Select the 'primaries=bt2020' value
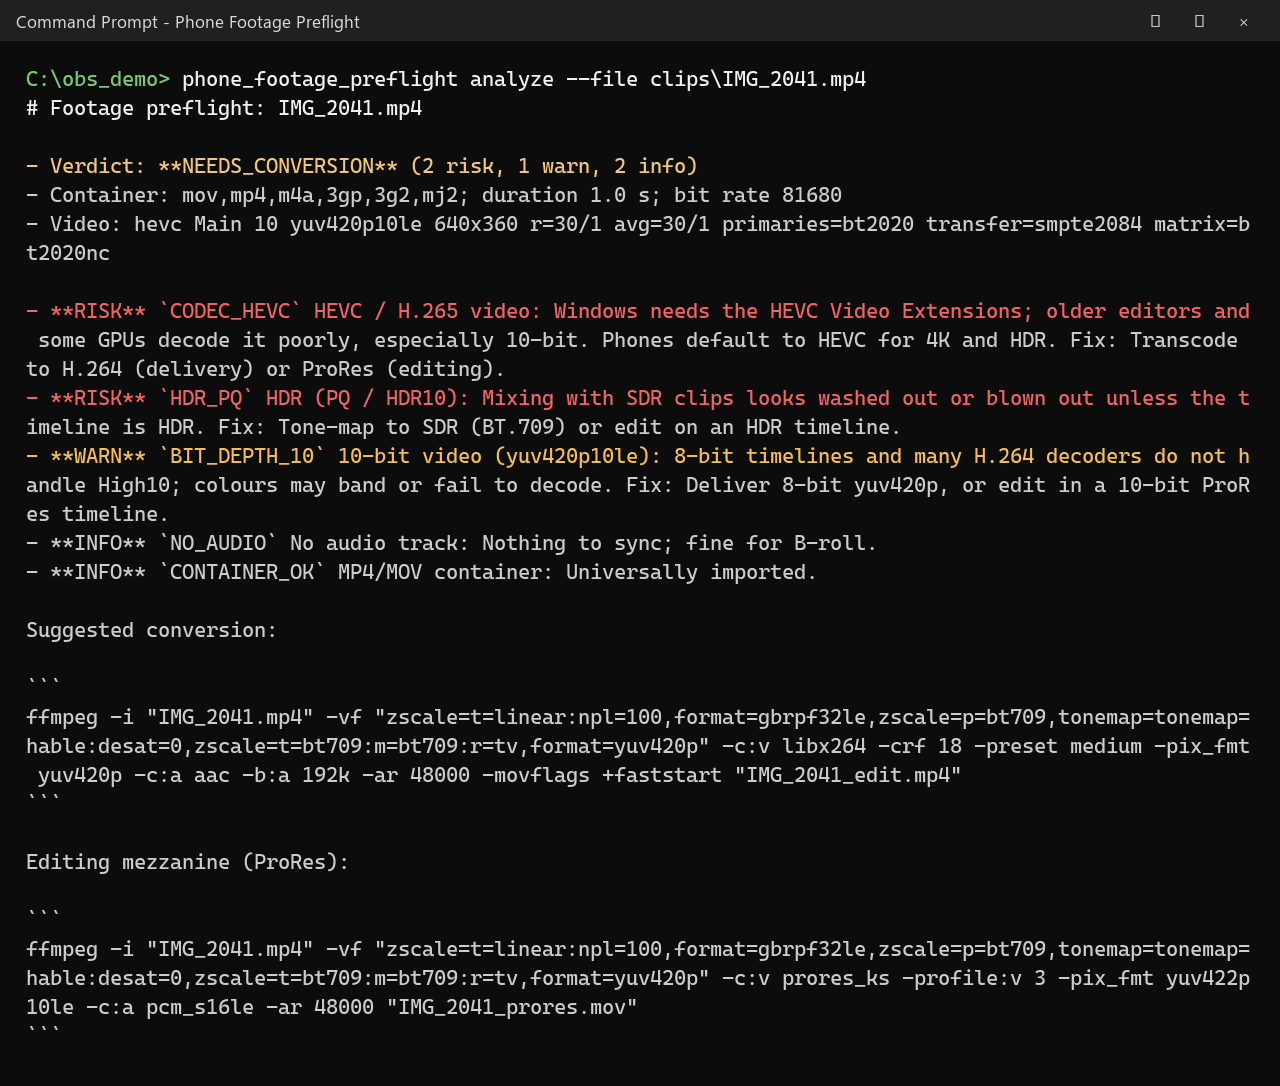 tap(818, 224)
